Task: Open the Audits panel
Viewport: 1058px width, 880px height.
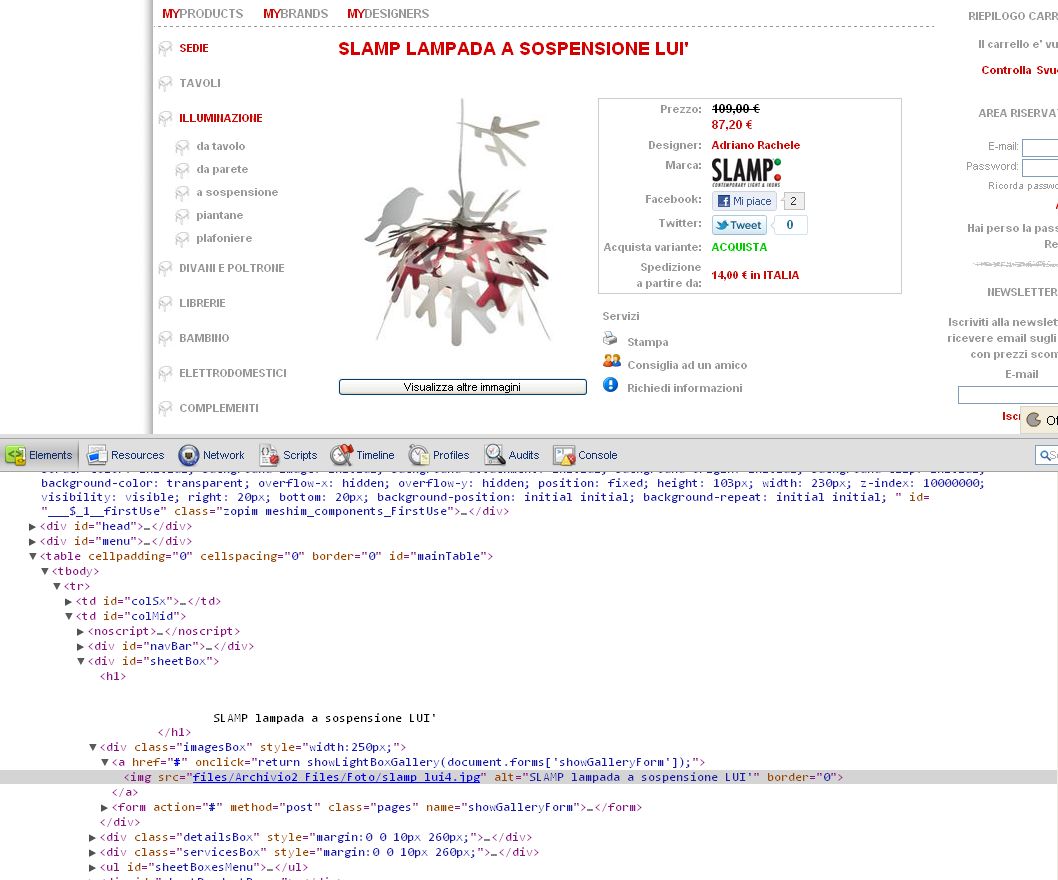Action: point(512,456)
